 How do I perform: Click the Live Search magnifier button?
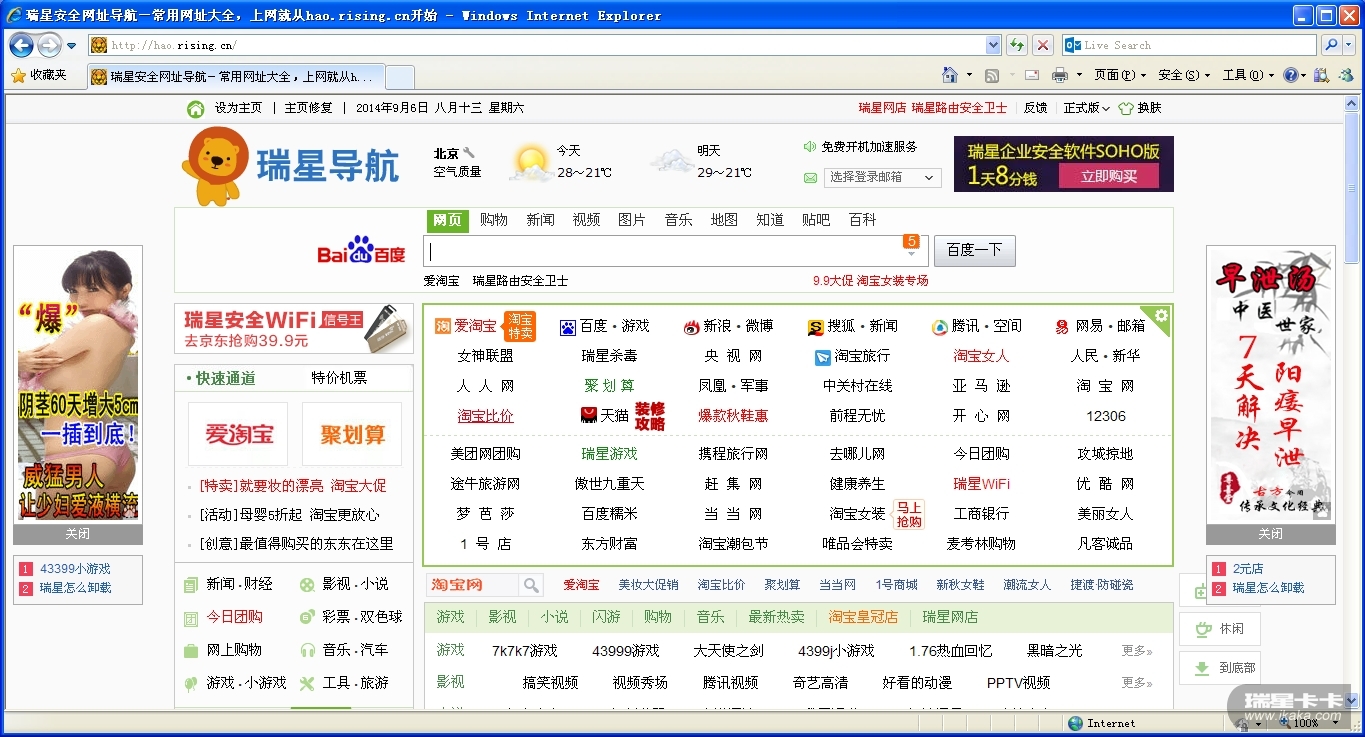coord(1331,45)
